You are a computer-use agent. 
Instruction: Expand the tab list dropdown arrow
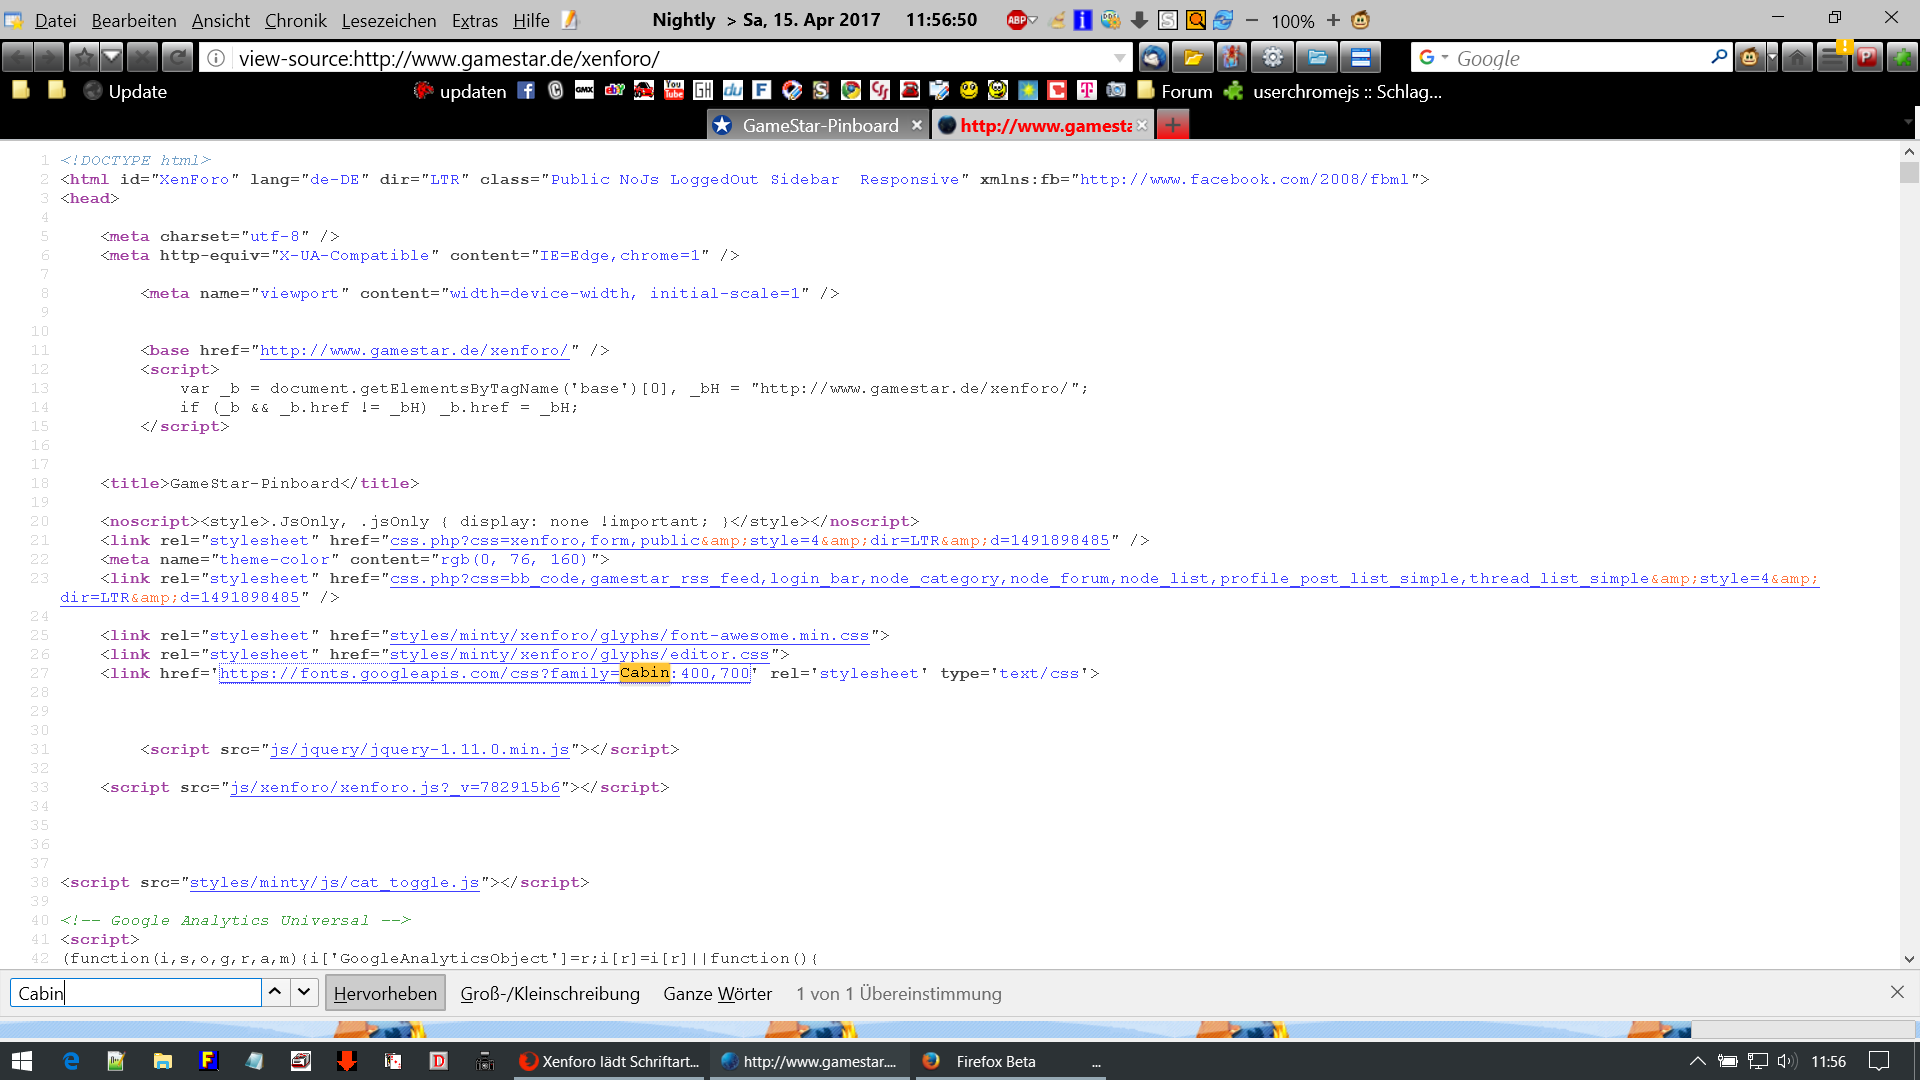tap(1908, 122)
